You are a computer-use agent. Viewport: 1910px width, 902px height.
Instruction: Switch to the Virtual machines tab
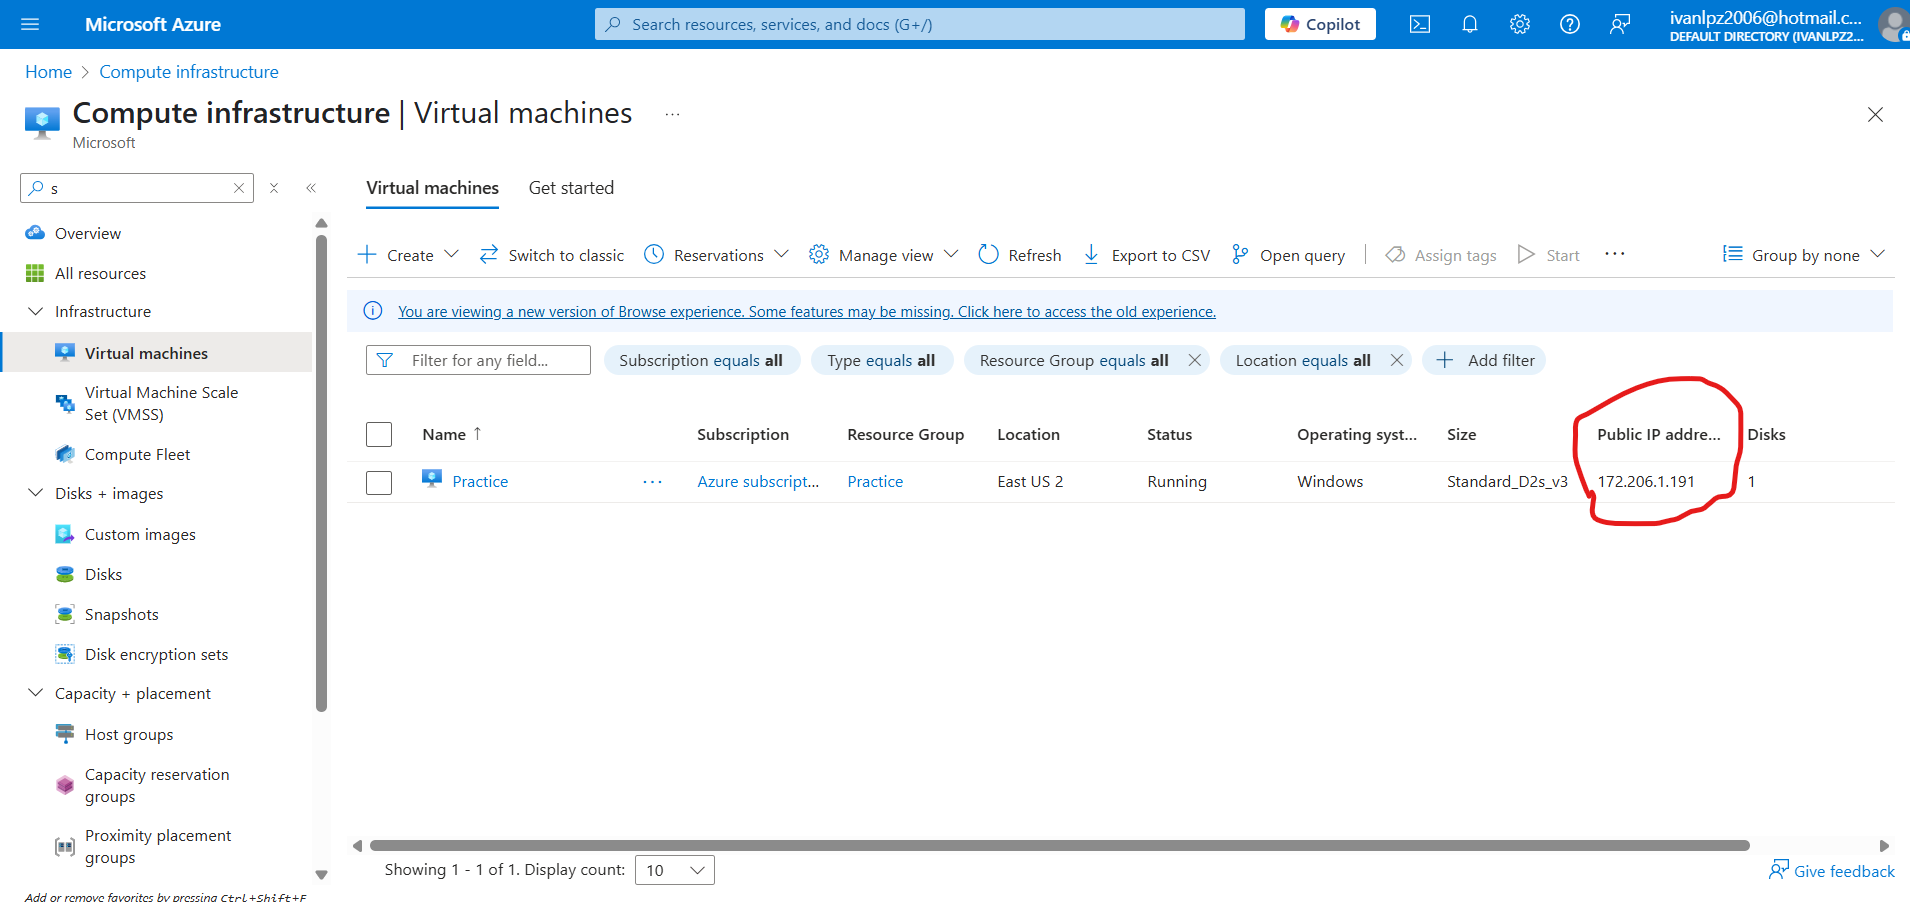[432, 188]
